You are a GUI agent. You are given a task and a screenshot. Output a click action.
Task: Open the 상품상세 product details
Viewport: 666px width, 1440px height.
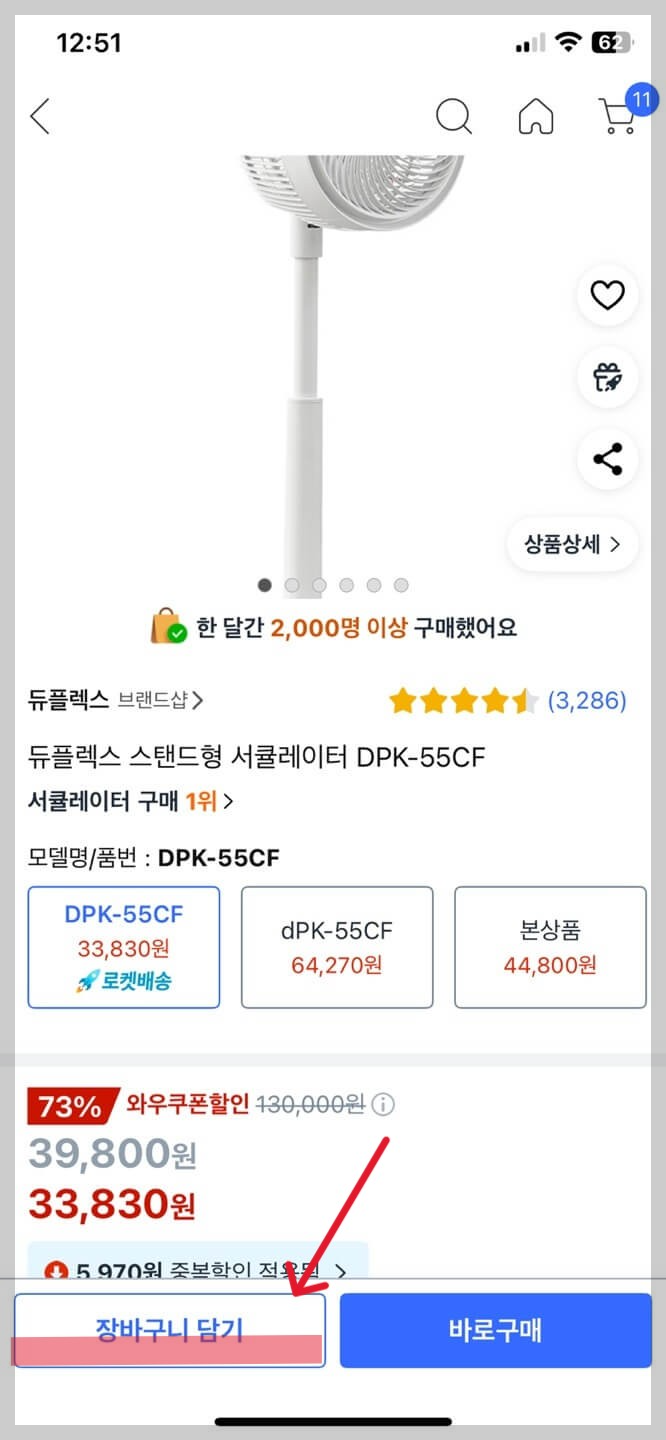click(x=572, y=543)
